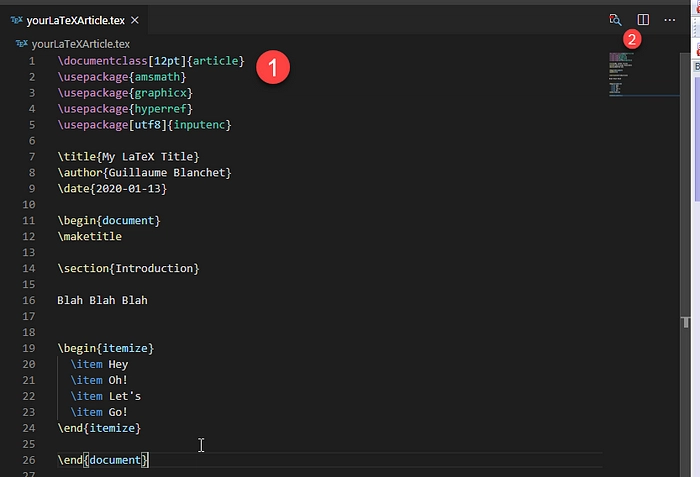Click the author name Guillaume Blanchet
Image resolution: width=700 pixels, height=477 pixels.
170,172
